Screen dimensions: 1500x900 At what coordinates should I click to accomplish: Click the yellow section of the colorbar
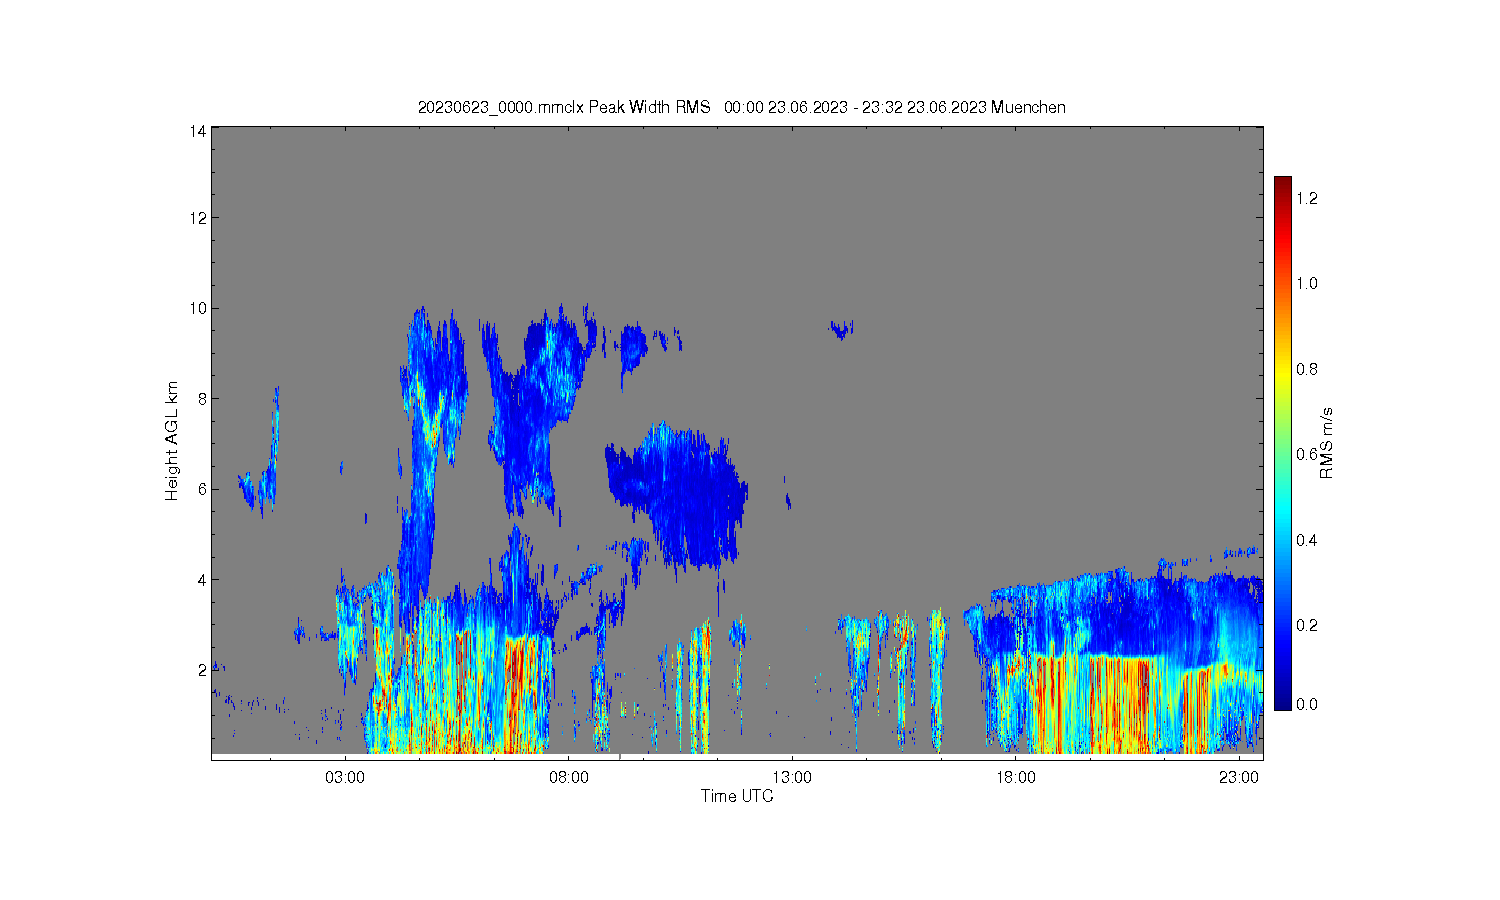1283,375
